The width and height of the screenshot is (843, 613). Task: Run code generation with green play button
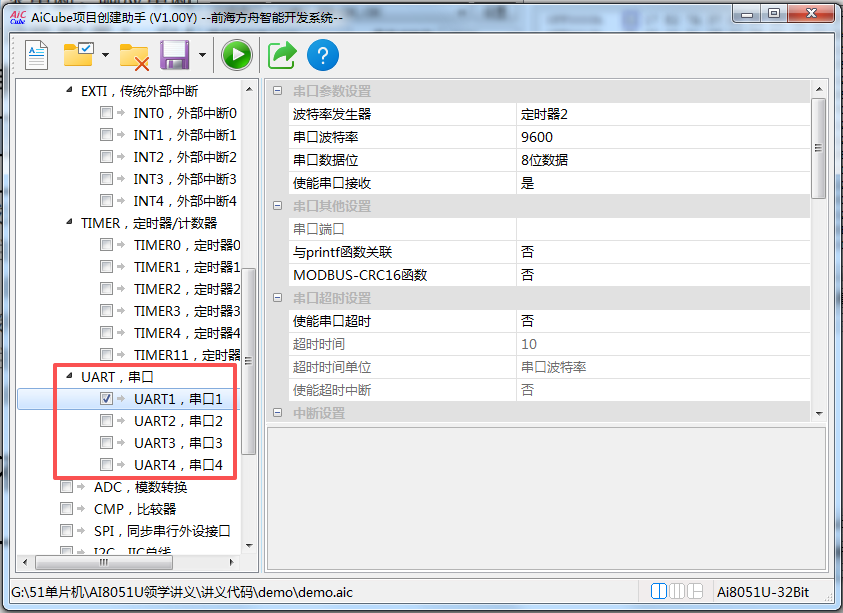[x=236, y=54]
